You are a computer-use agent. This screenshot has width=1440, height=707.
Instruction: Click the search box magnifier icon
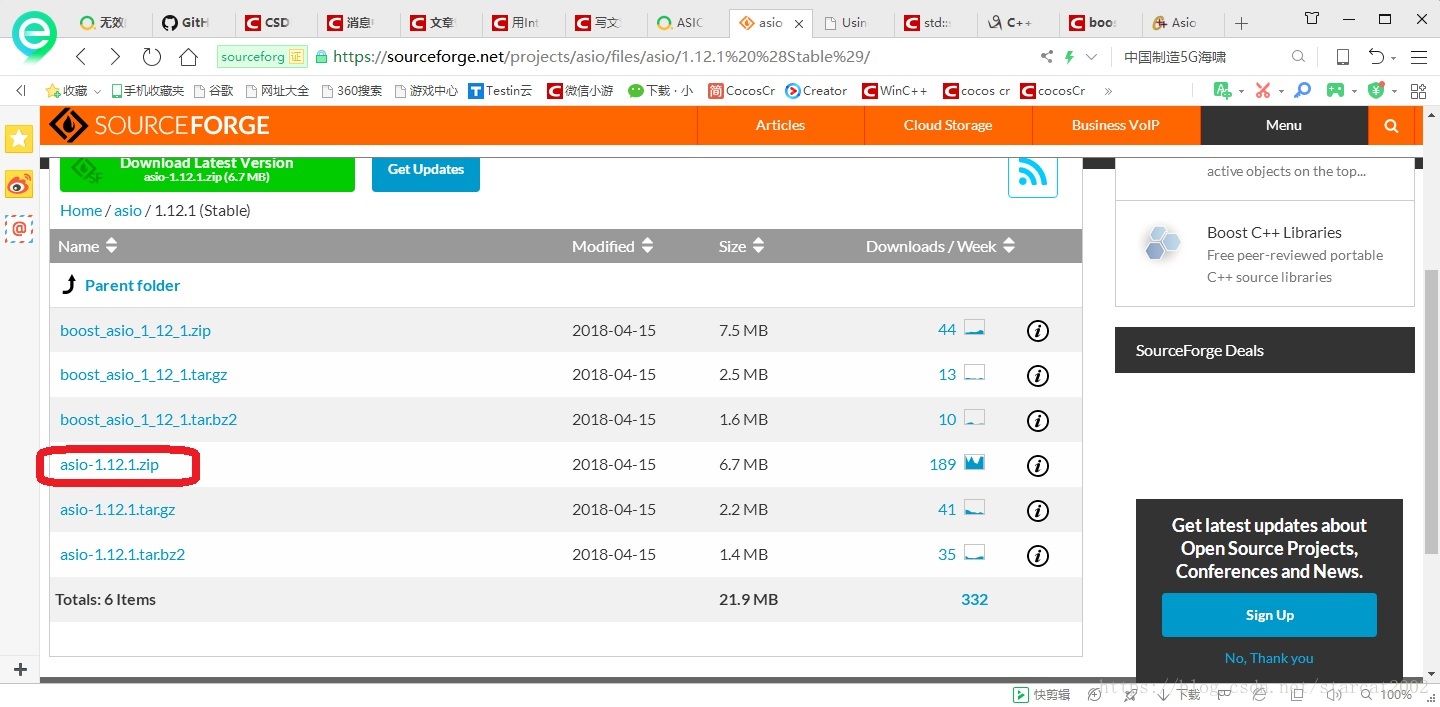click(1298, 57)
